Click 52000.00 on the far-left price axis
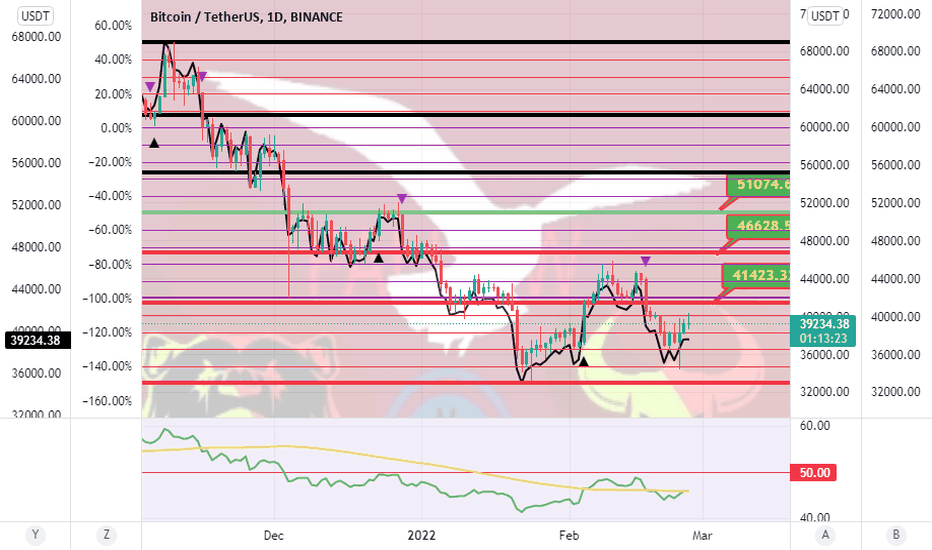This screenshot has width=932, height=550. [36, 205]
